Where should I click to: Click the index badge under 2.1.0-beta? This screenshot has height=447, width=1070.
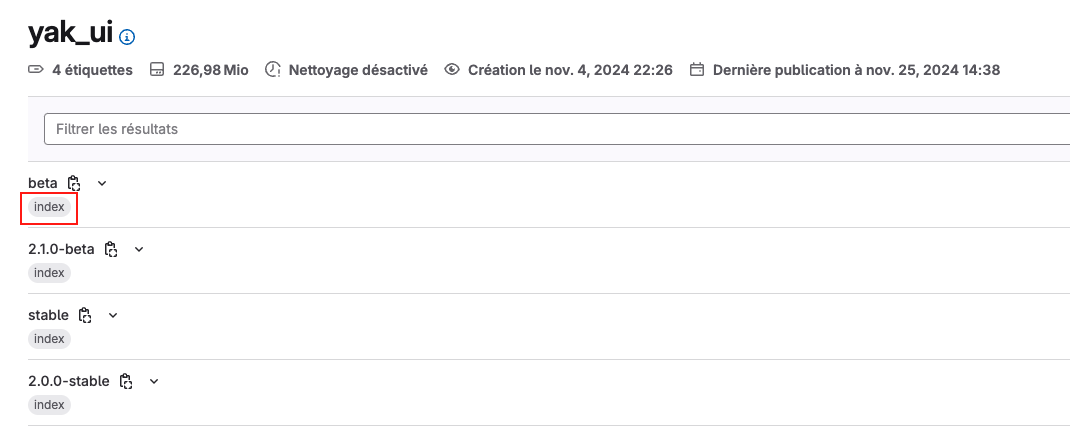pos(49,273)
